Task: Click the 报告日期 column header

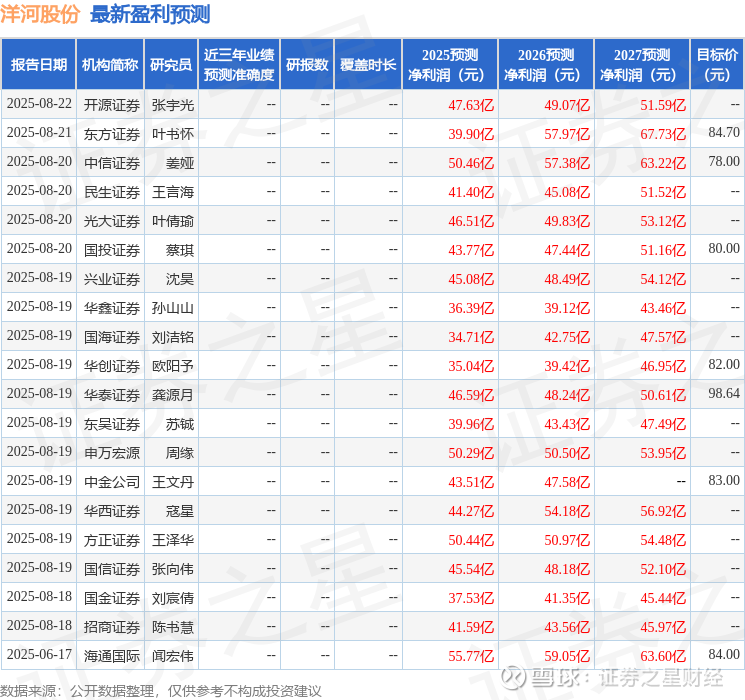Action: click(x=38, y=64)
